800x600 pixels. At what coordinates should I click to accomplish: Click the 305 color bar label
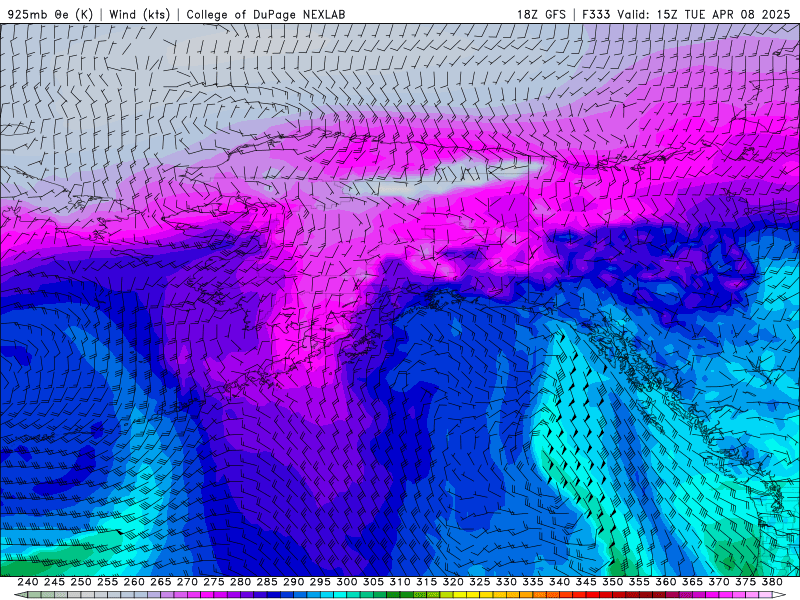(373, 582)
